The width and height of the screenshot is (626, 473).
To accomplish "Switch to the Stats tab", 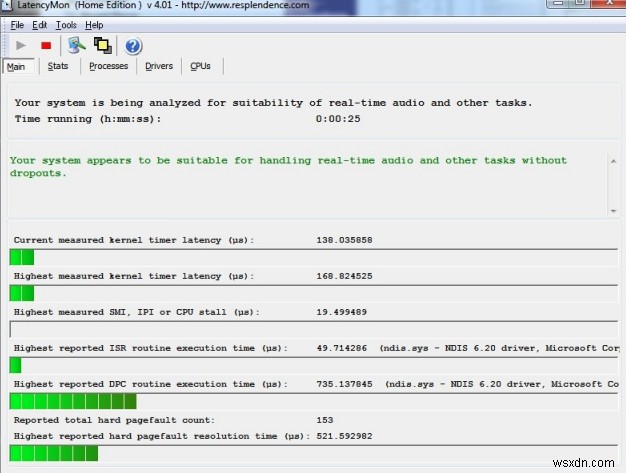I will (x=58, y=66).
